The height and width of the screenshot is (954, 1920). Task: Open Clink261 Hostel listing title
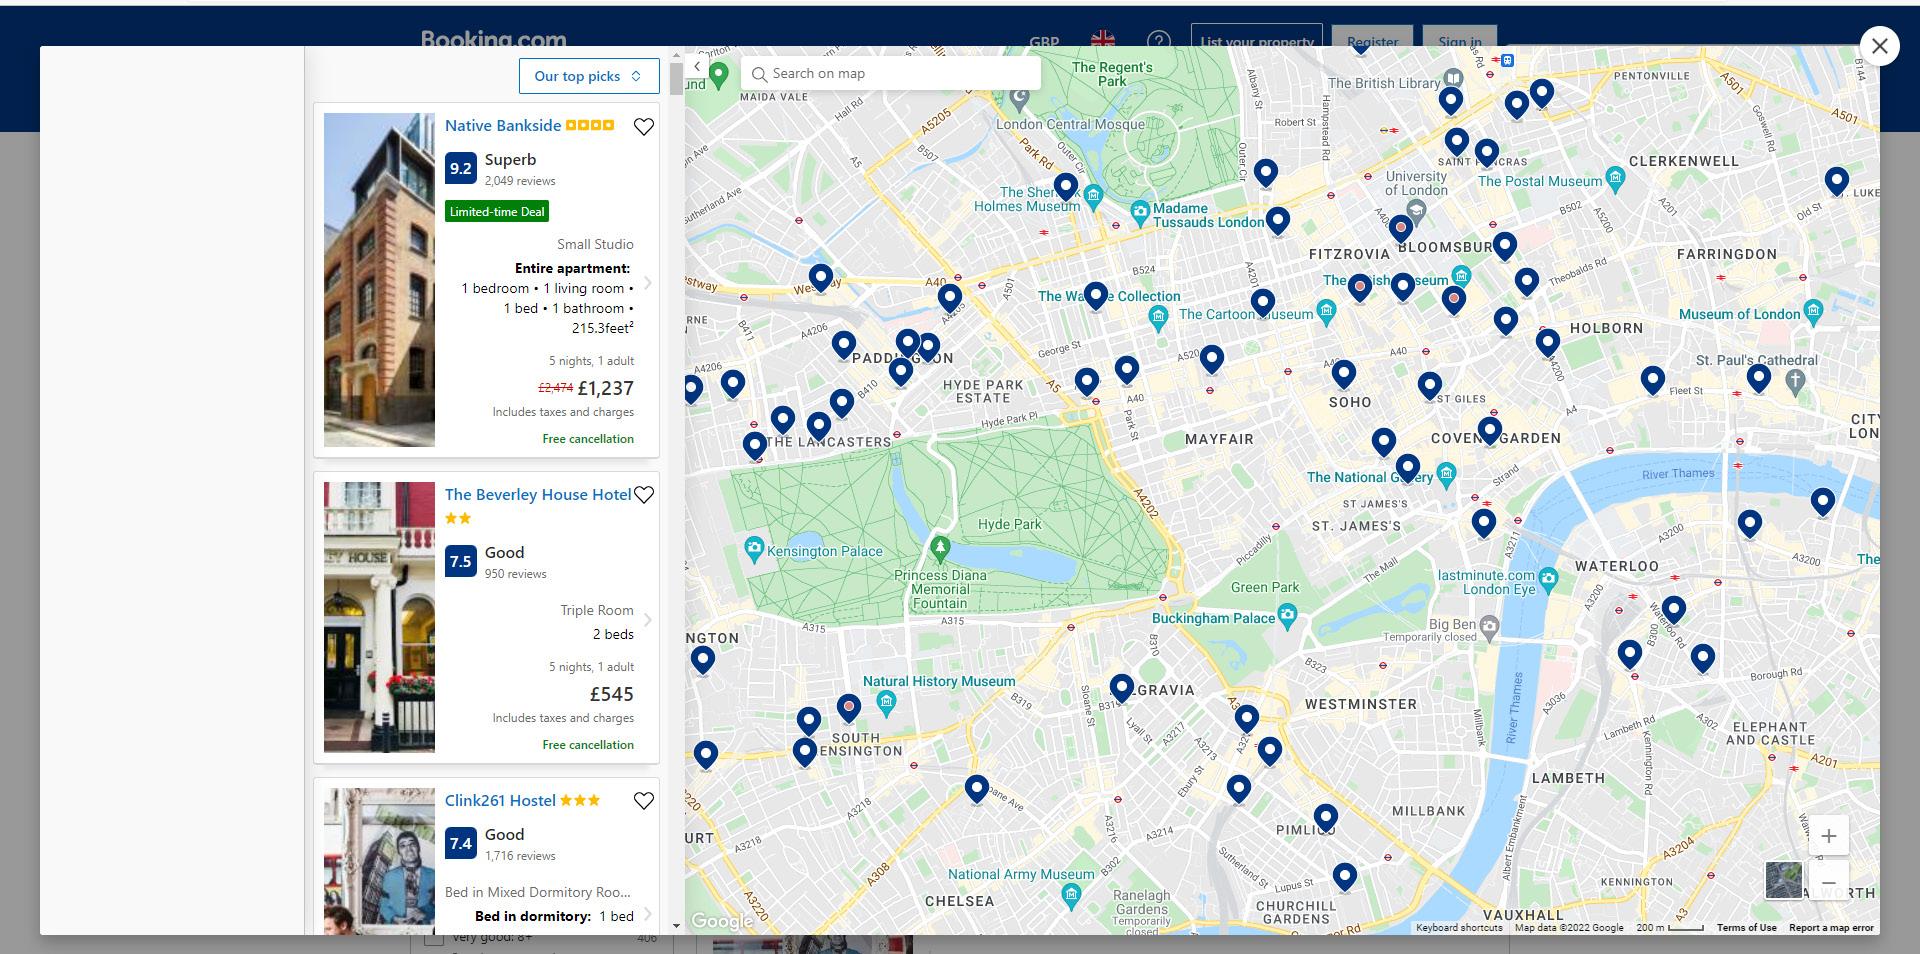click(500, 800)
